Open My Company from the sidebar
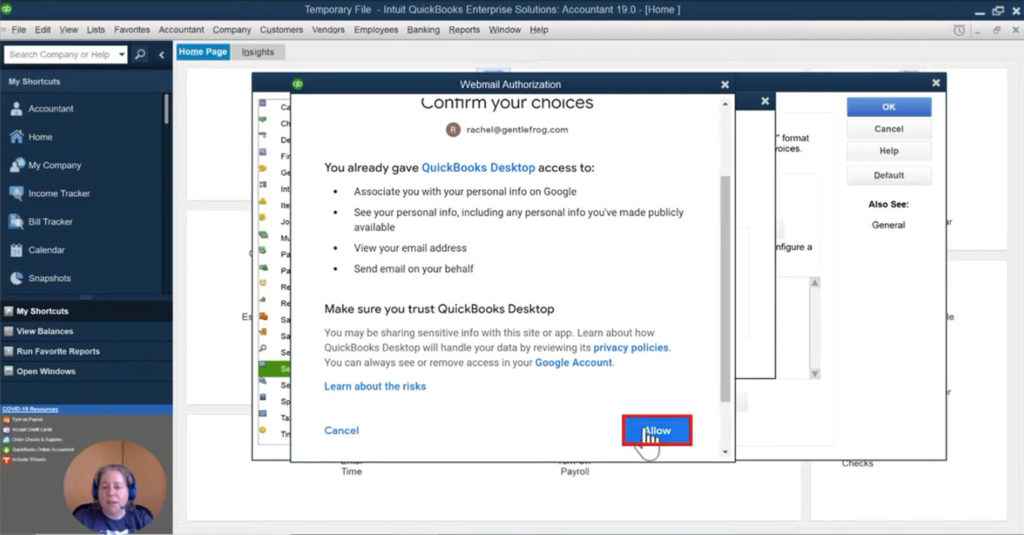The width and height of the screenshot is (1024, 535). [17, 165]
